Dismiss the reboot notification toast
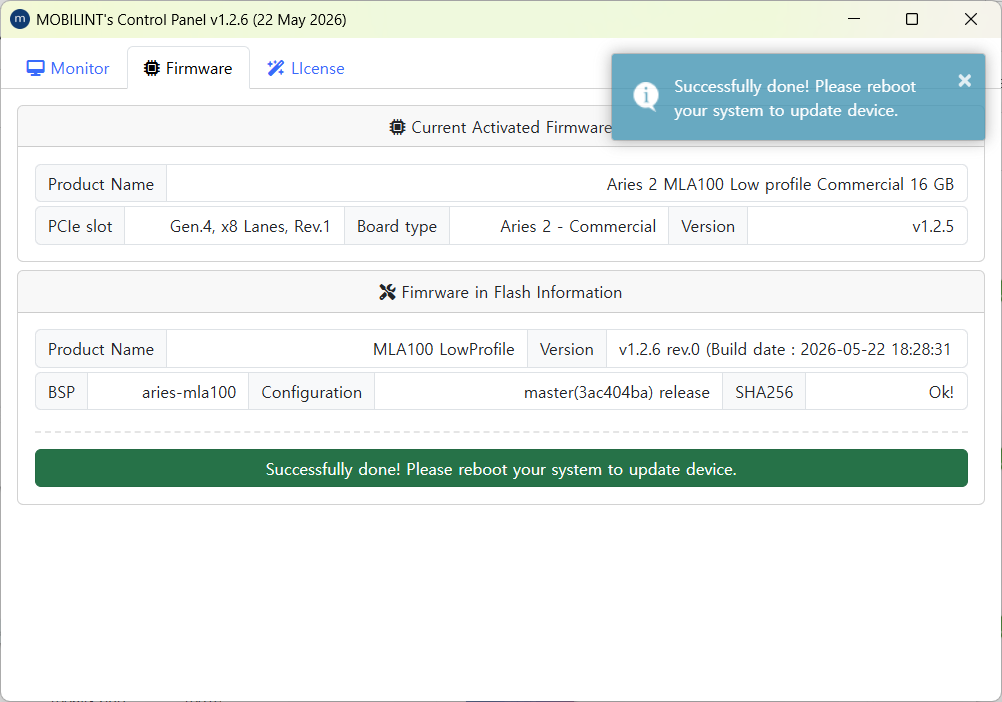The width and height of the screenshot is (1002, 702). (964, 80)
